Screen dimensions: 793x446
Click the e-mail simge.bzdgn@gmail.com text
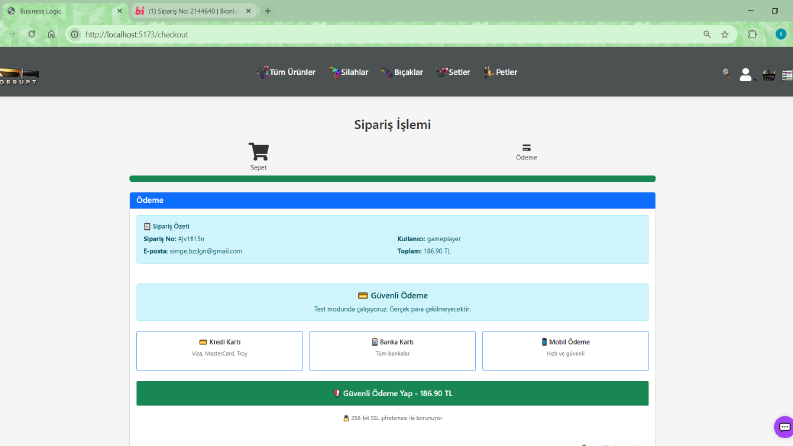pyautogui.click(x=206, y=251)
